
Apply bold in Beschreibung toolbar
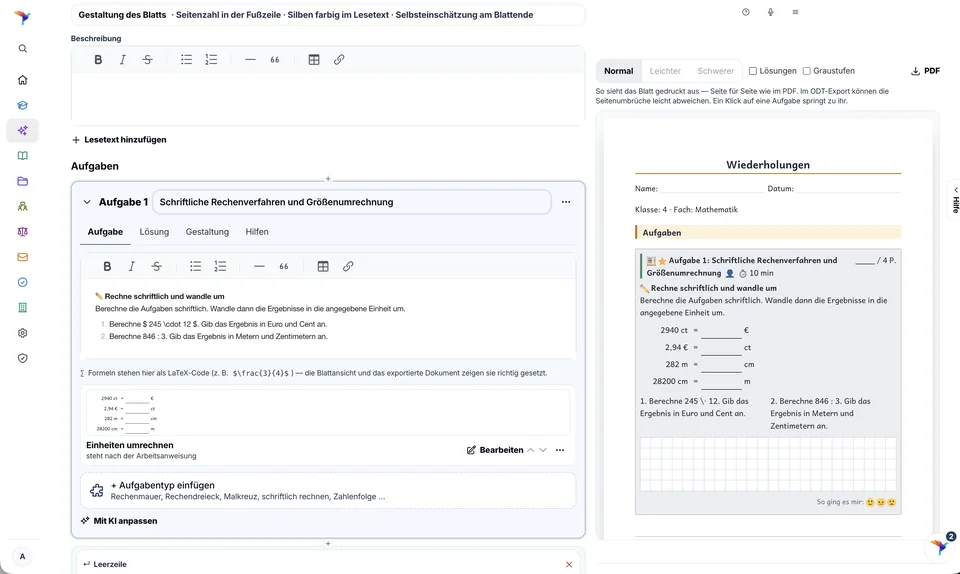[98, 59]
